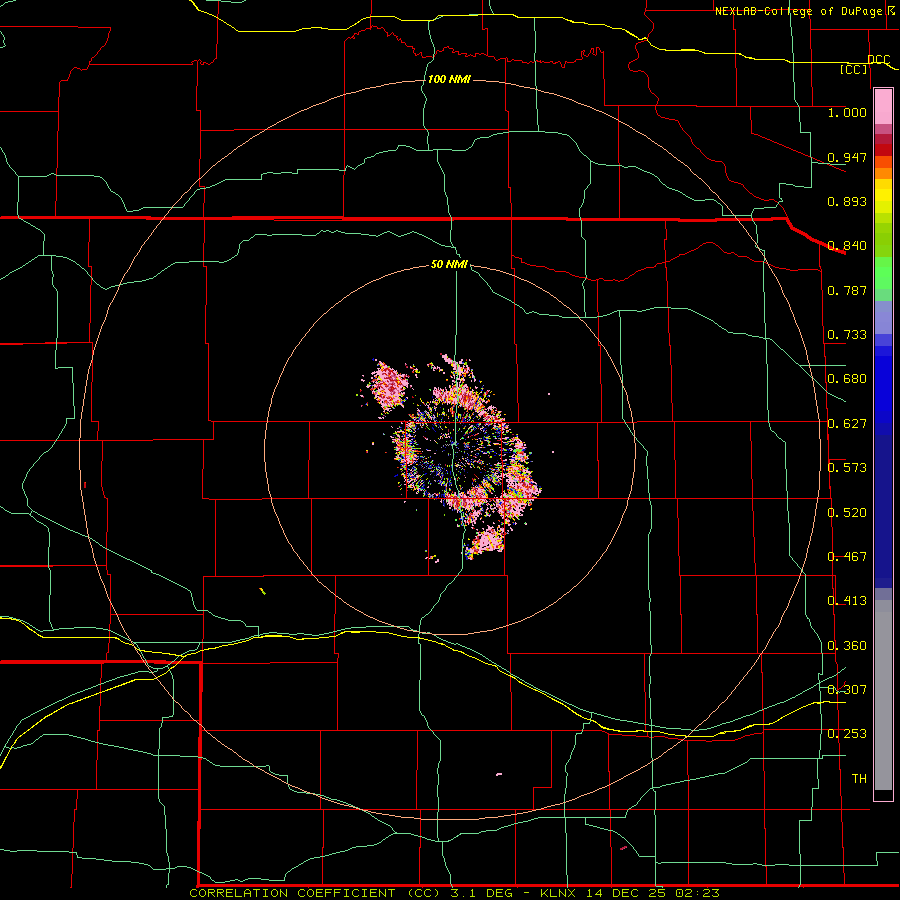Select the 0.467 legend value

tap(847, 557)
